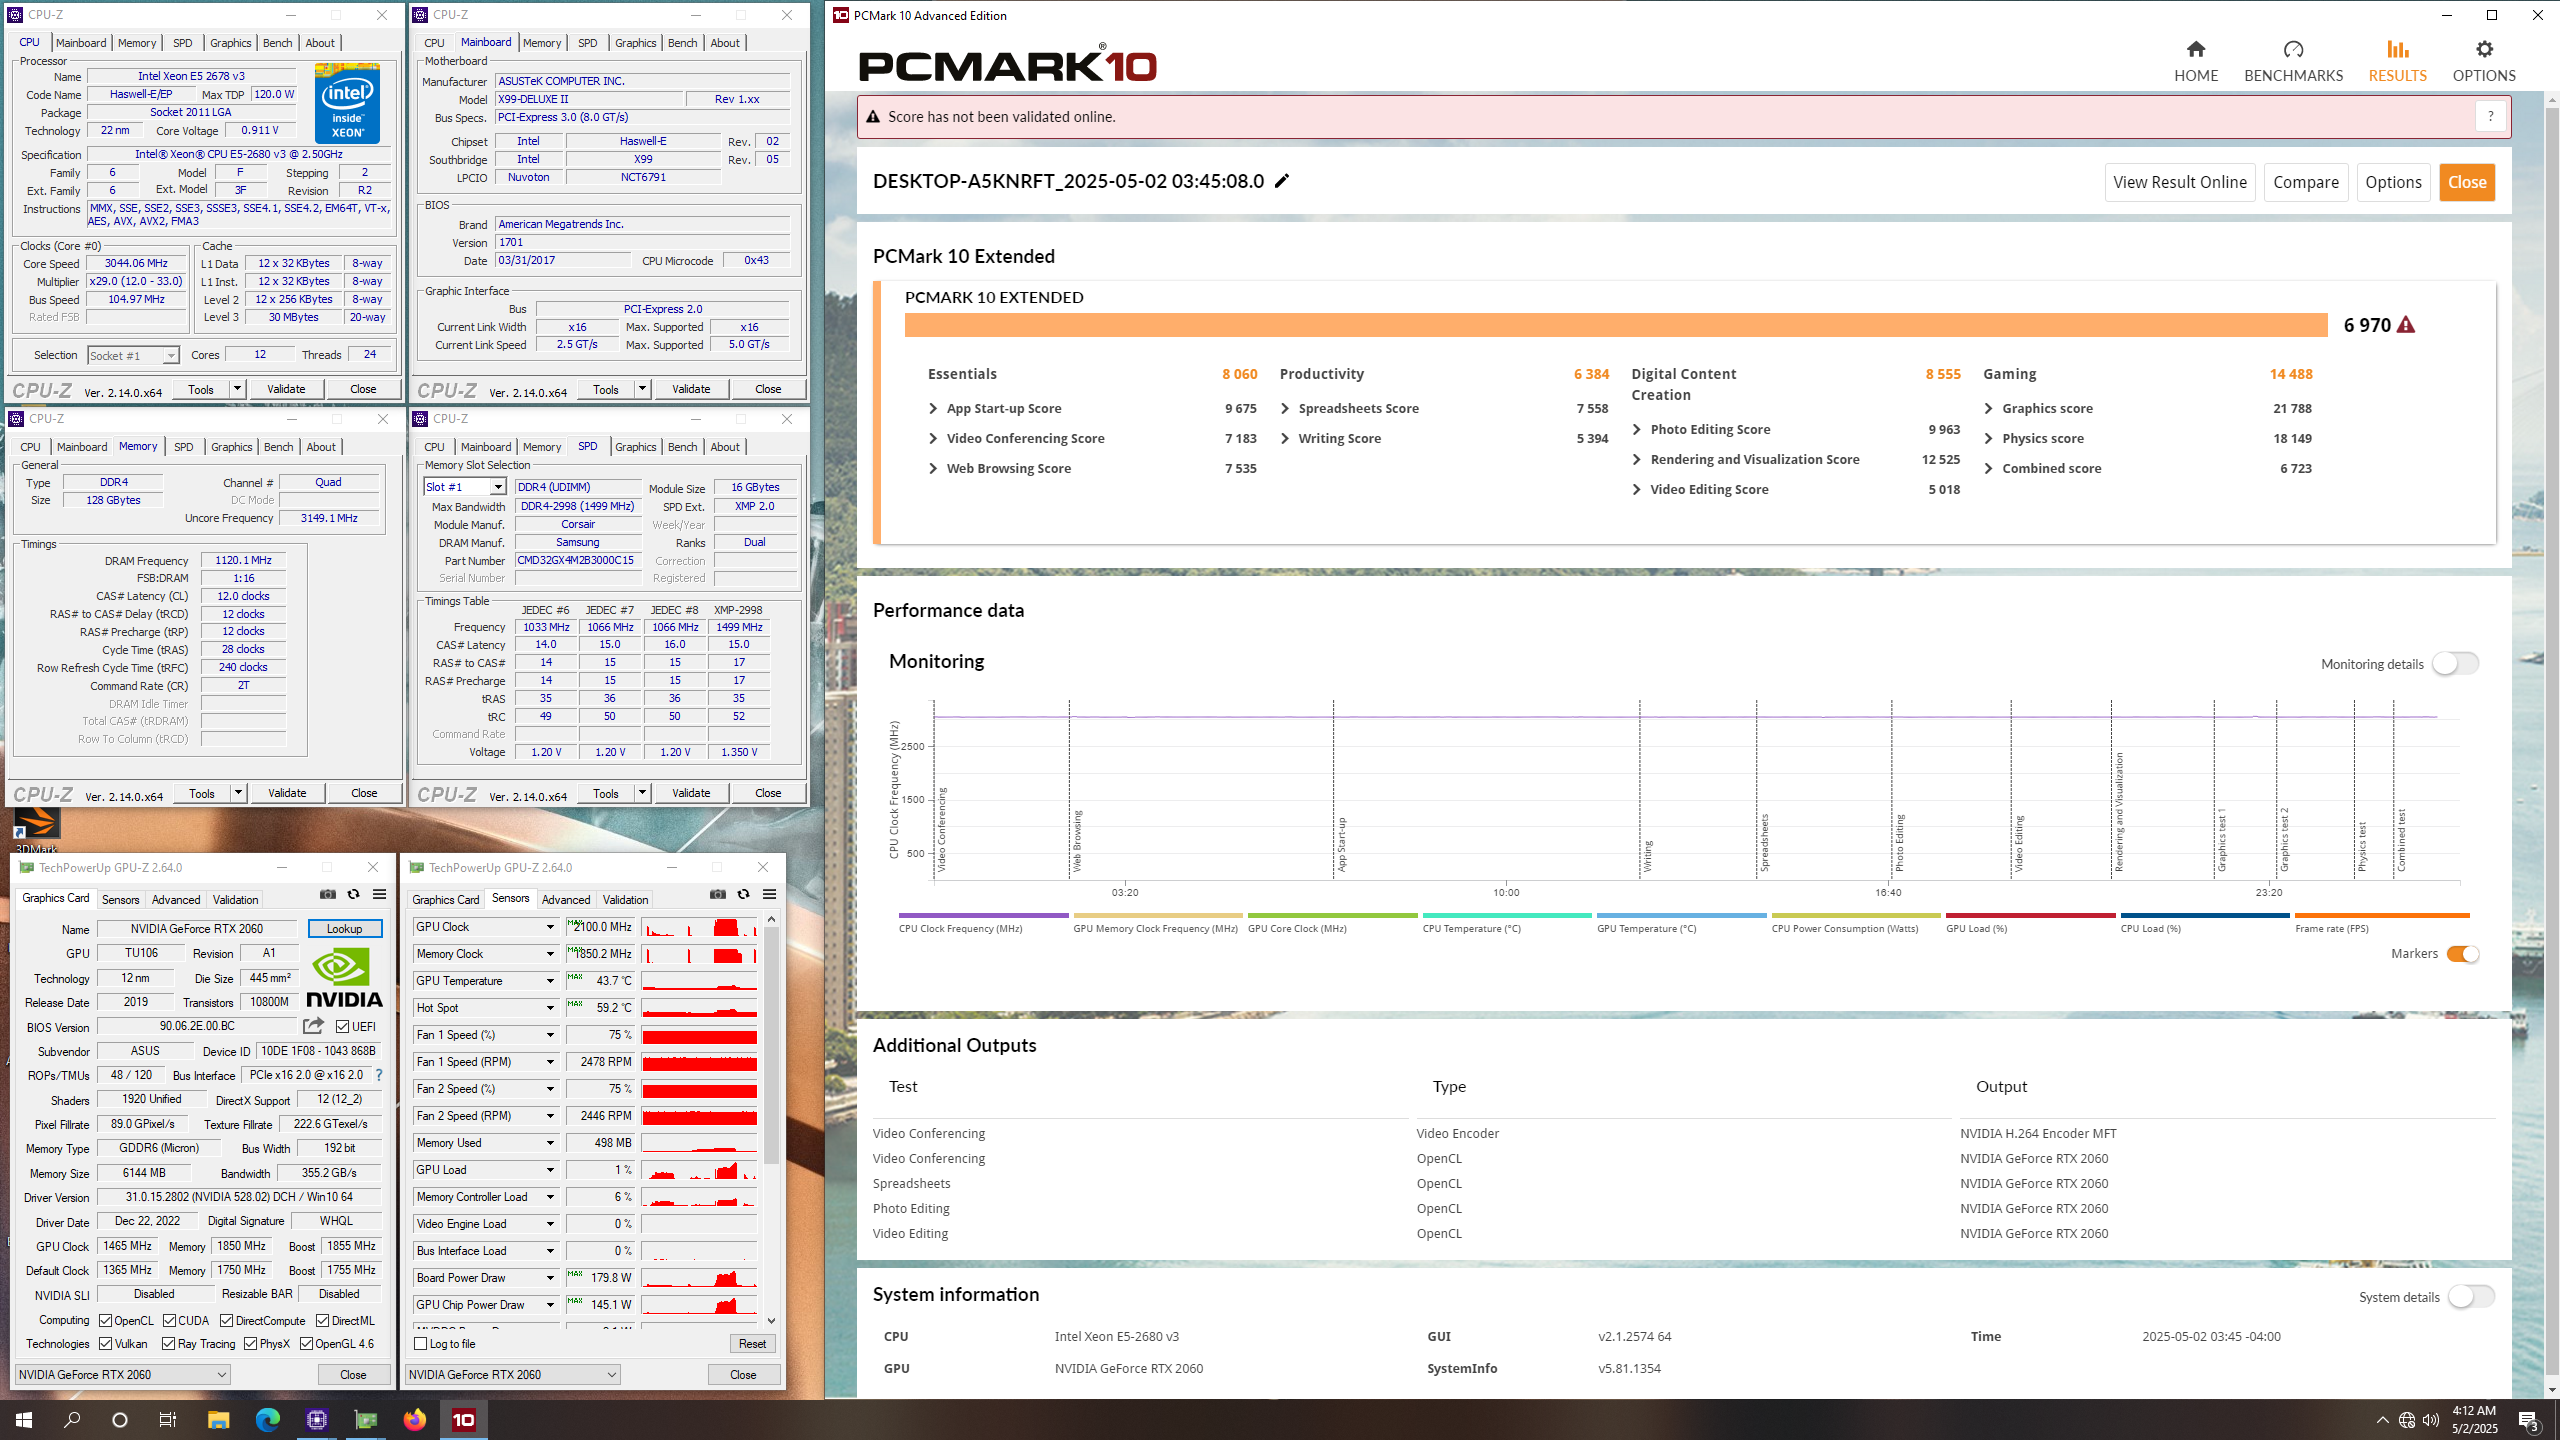The width and height of the screenshot is (2560, 1440).
Task: Launch Microsoft Edge from the taskbar
Action: tap(267, 1419)
